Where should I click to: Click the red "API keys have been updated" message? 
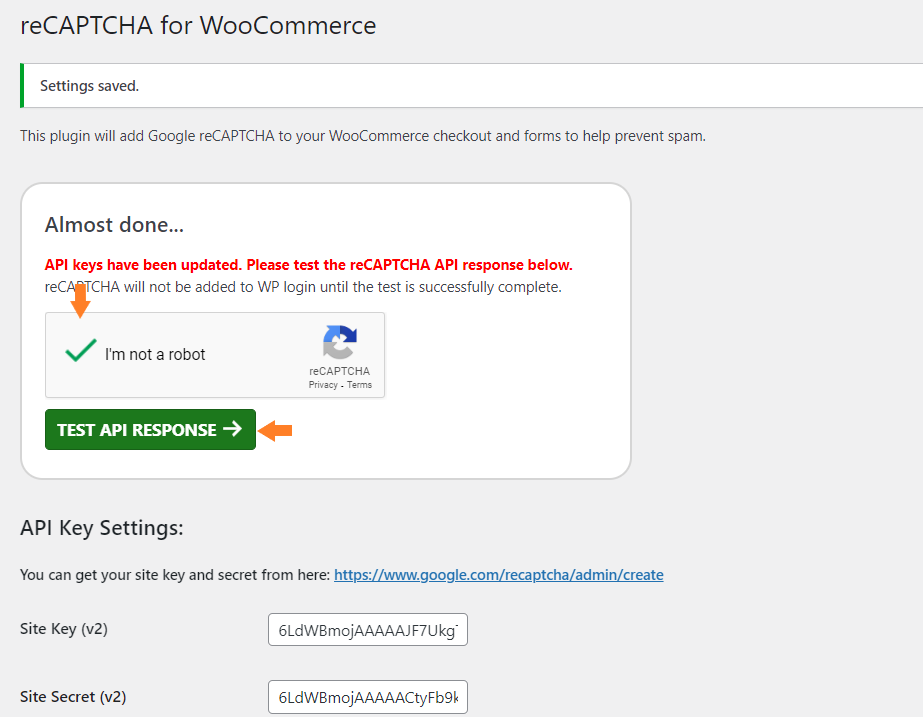pyautogui.click(x=308, y=265)
